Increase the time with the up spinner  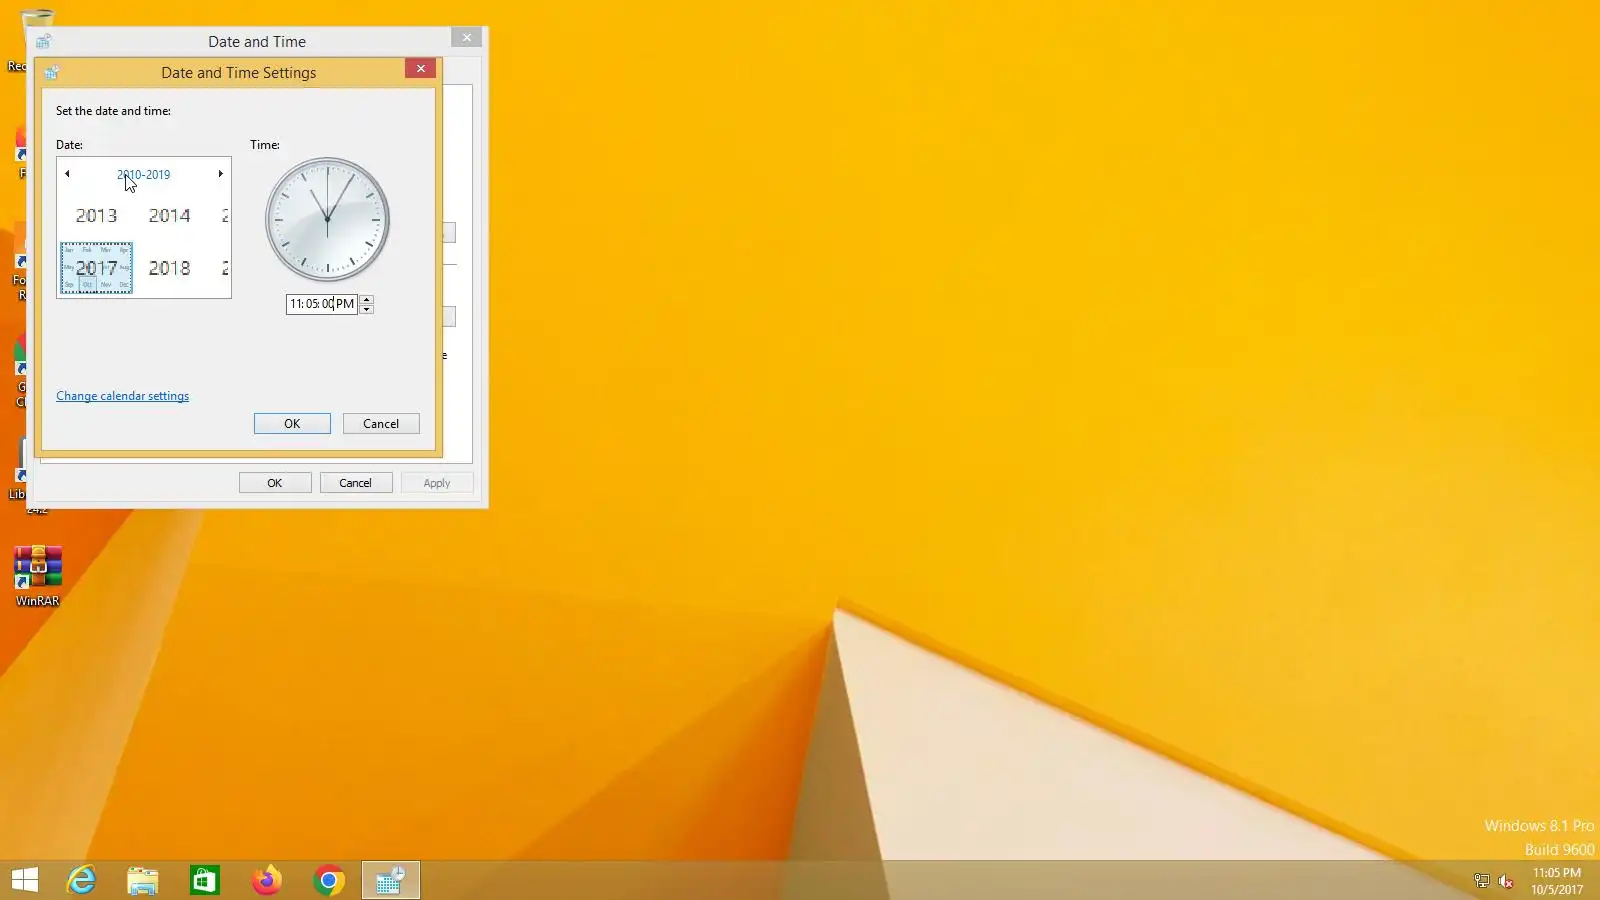[367, 299]
